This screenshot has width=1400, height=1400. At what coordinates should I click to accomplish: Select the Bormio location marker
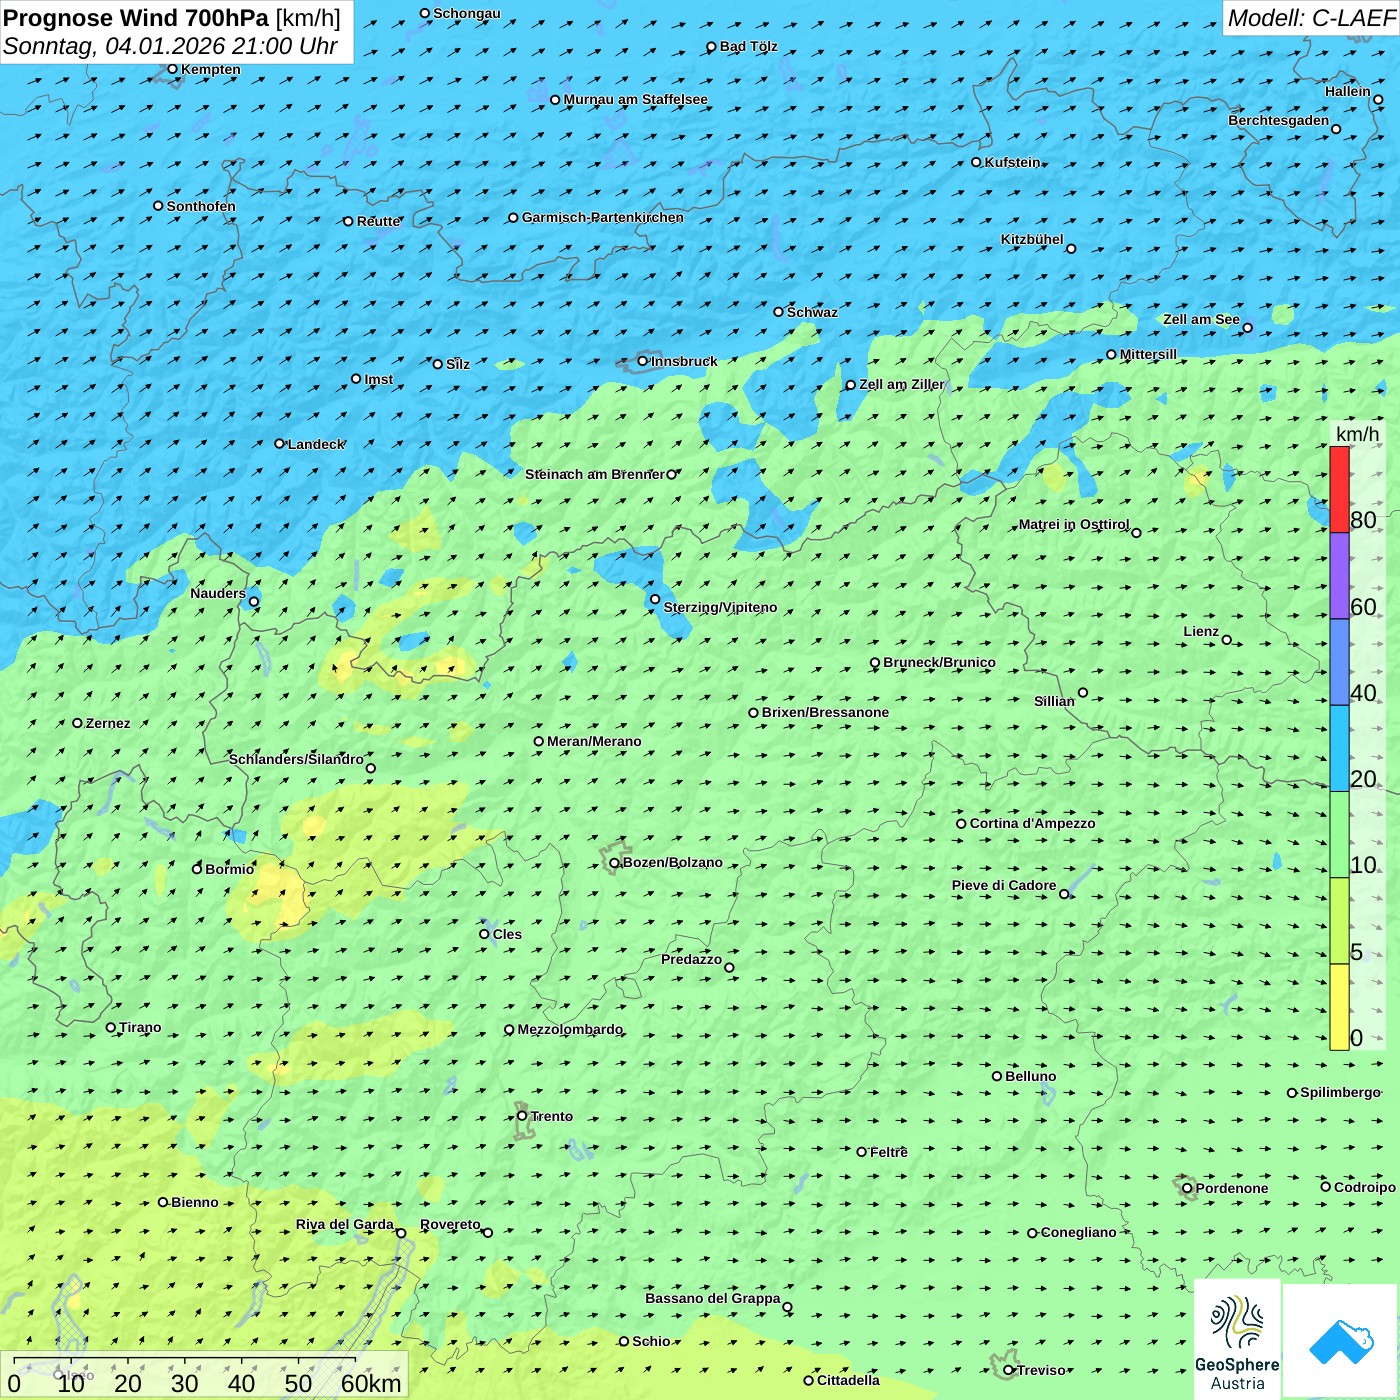pyautogui.click(x=197, y=869)
